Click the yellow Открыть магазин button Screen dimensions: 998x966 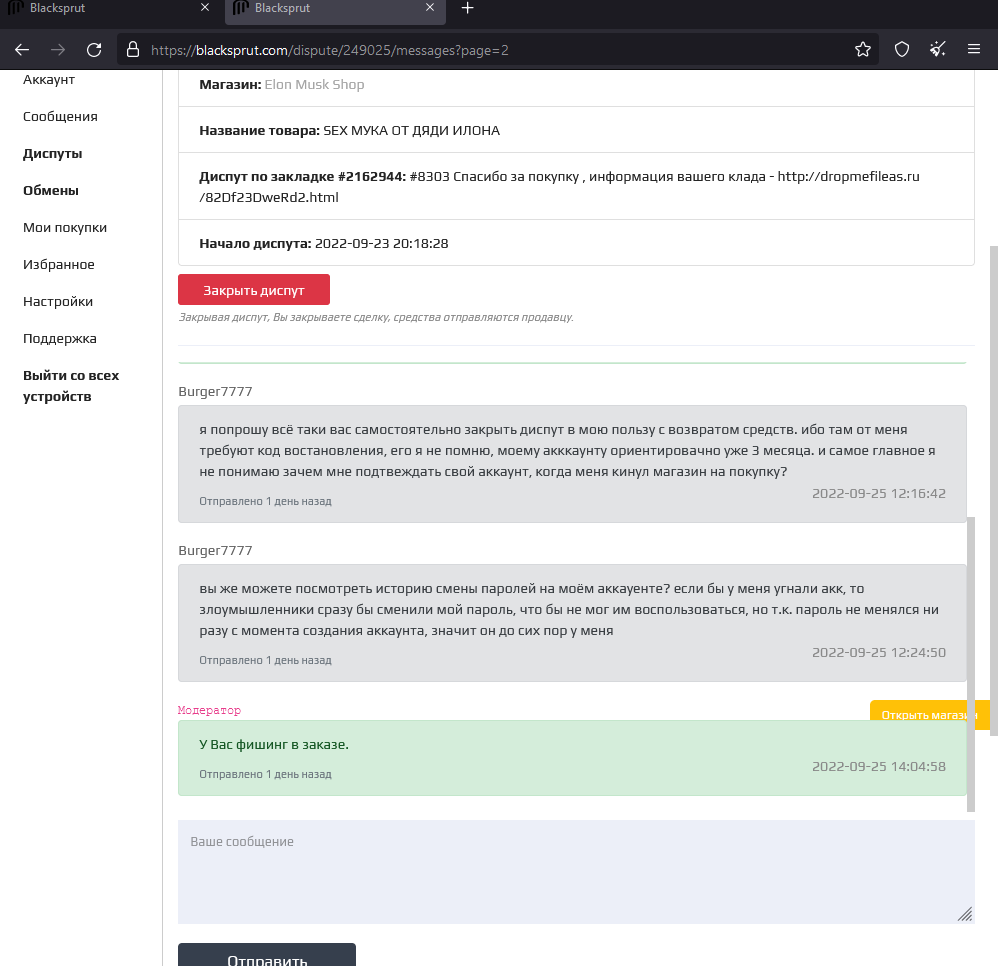pyautogui.click(x=930, y=715)
